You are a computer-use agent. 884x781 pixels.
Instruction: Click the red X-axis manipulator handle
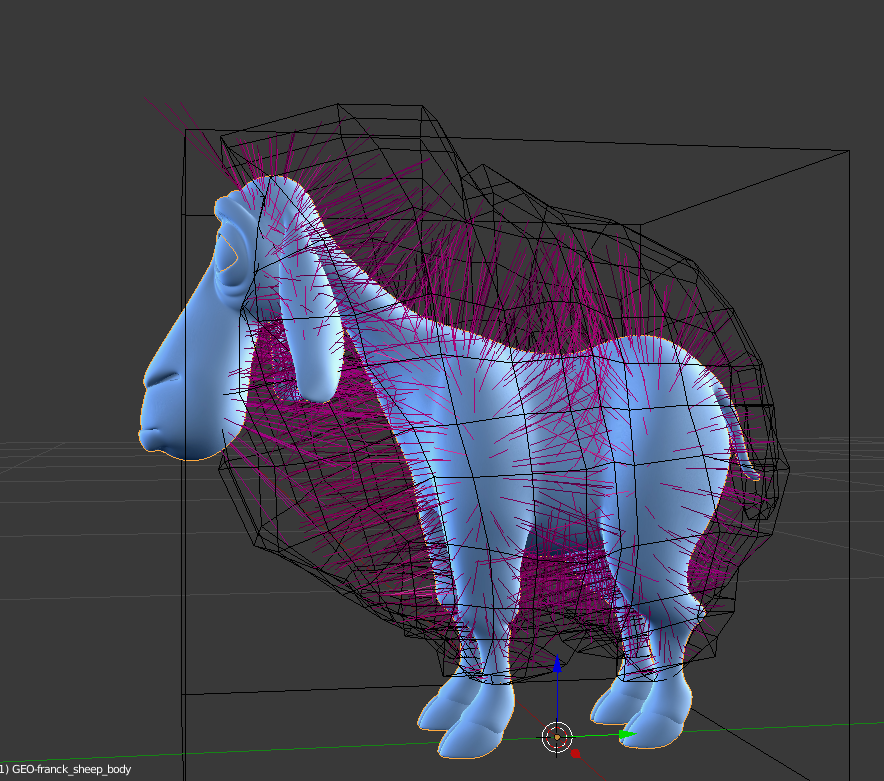(575, 753)
